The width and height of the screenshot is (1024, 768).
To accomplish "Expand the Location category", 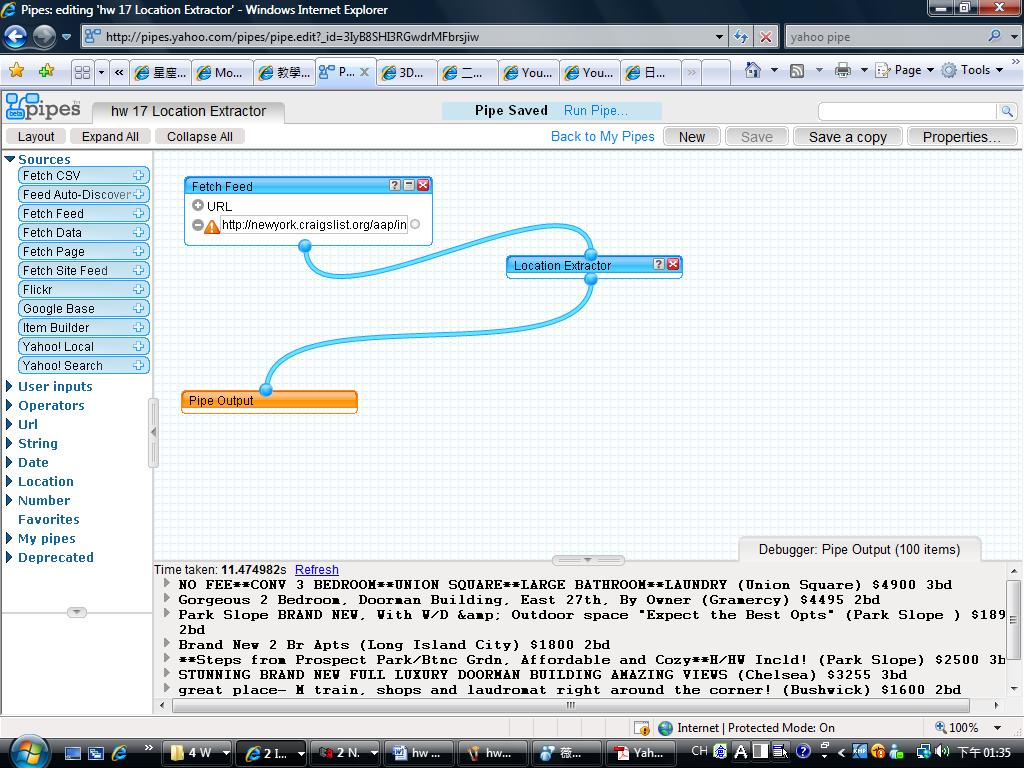I will click(x=9, y=481).
